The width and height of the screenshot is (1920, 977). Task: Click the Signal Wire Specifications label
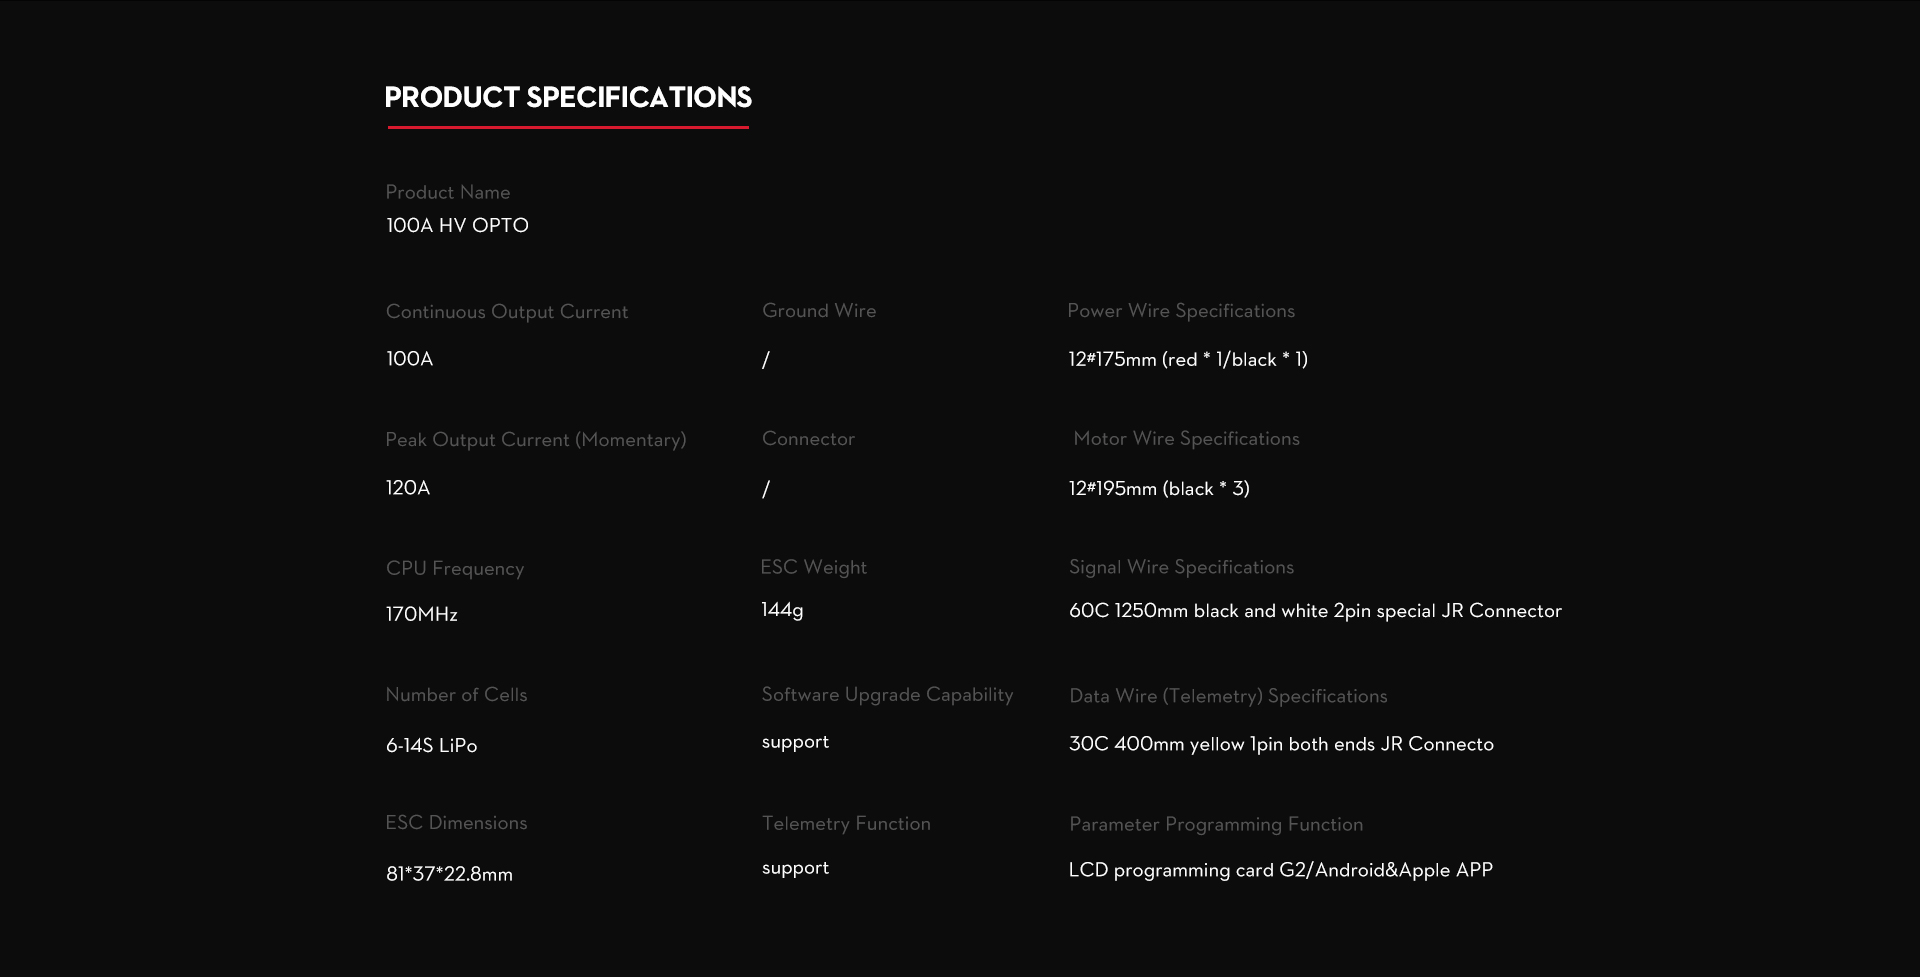coord(1181,568)
